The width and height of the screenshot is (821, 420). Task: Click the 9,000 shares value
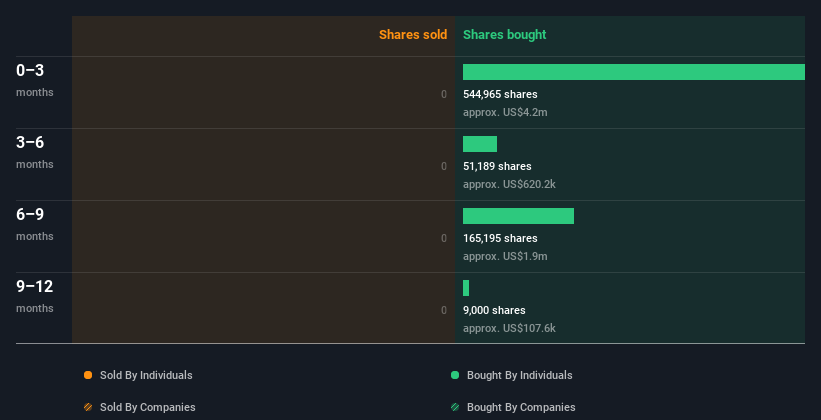coord(494,310)
